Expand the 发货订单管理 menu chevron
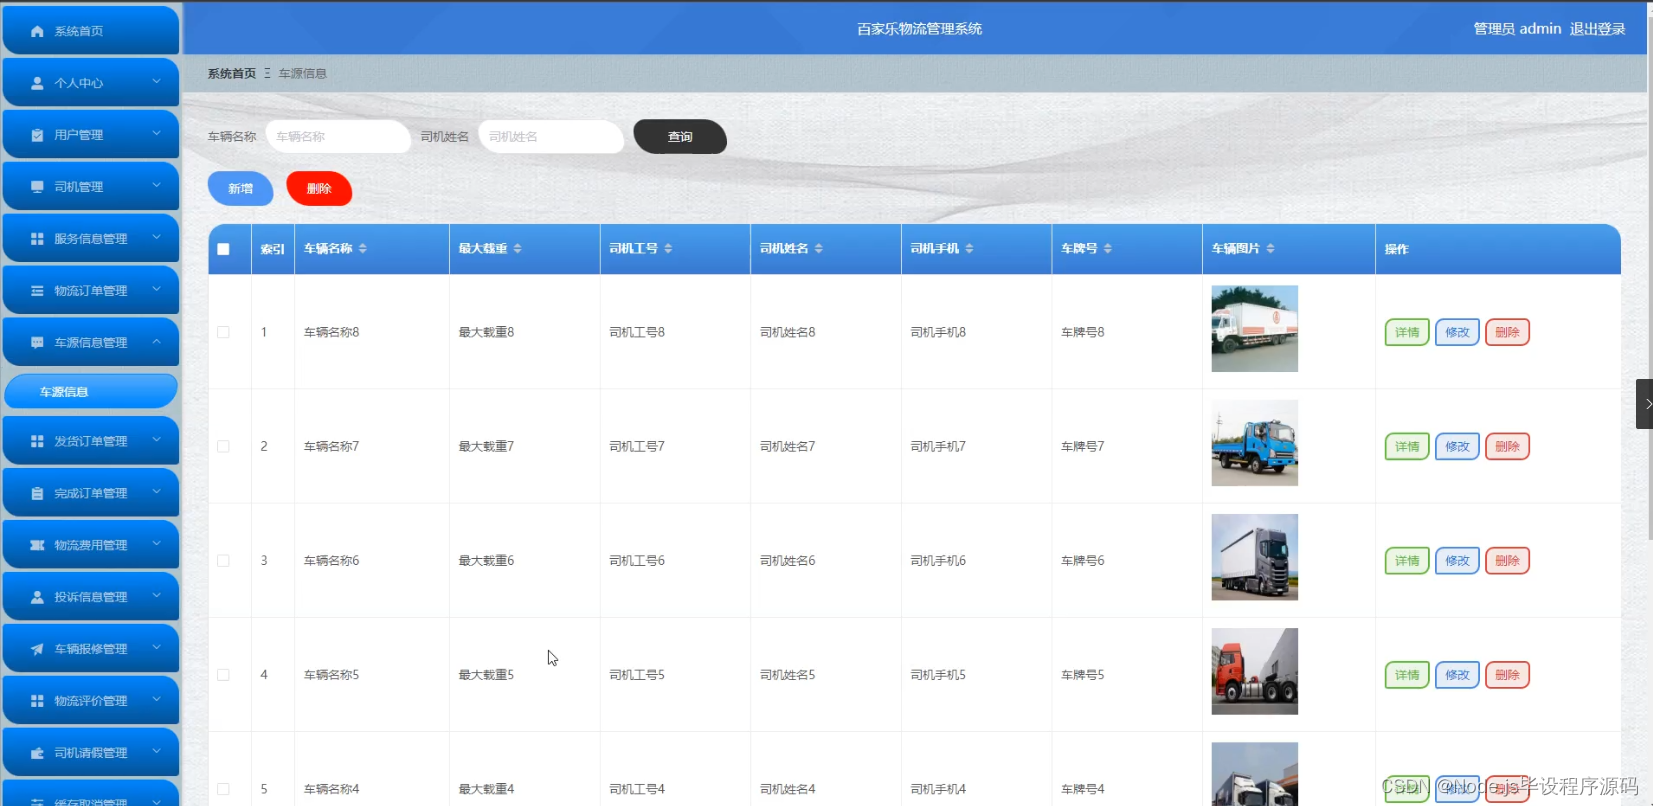 tap(156, 440)
